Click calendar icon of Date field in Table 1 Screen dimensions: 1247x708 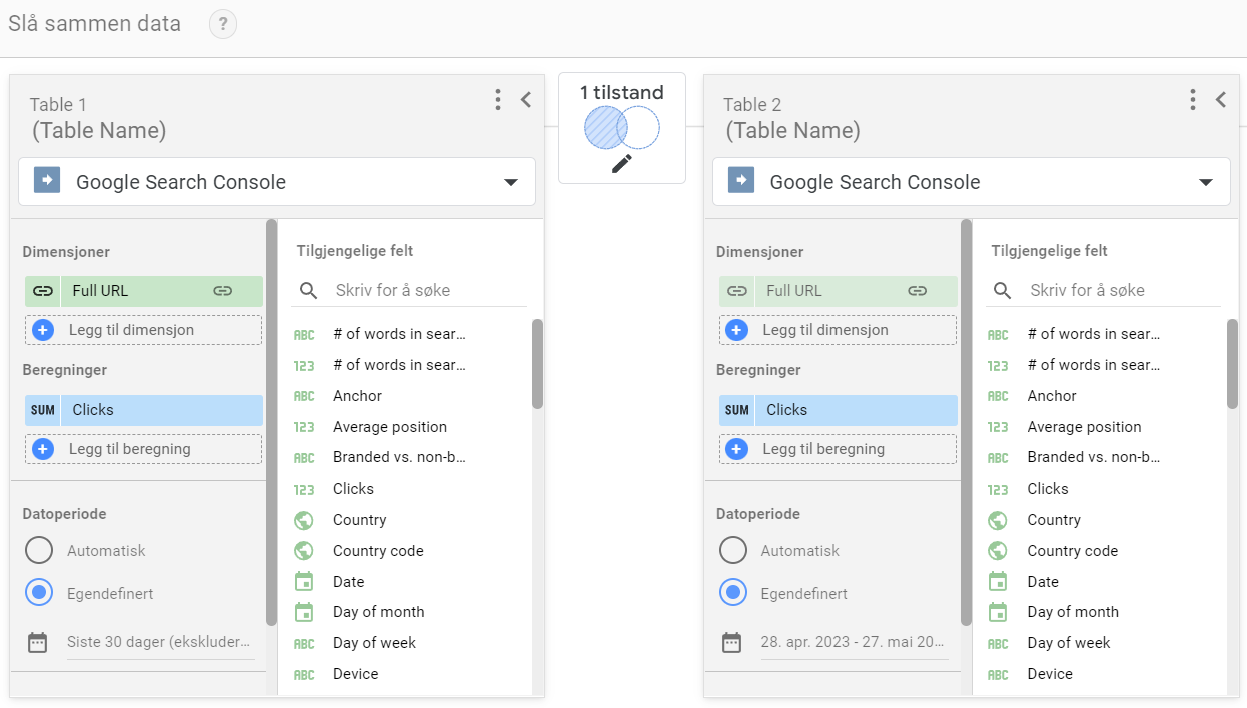tap(304, 581)
